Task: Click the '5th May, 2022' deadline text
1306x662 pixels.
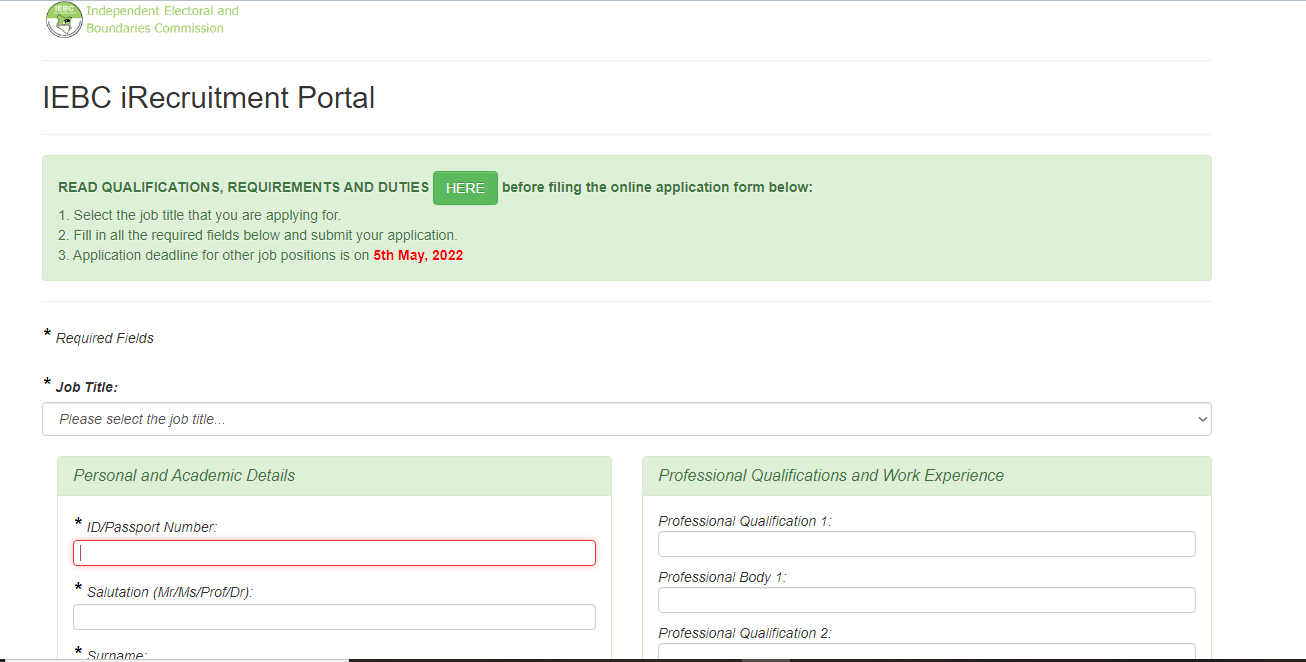Action: point(418,255)
